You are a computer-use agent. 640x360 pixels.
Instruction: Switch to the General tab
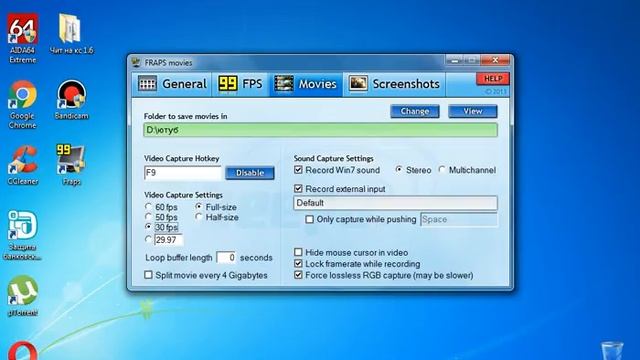click(172, 84)
